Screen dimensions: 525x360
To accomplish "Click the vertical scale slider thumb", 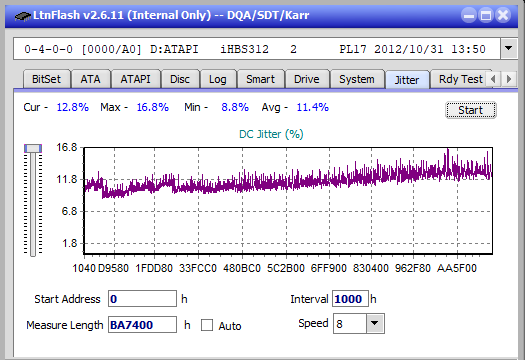I will [x=33, y=148].
